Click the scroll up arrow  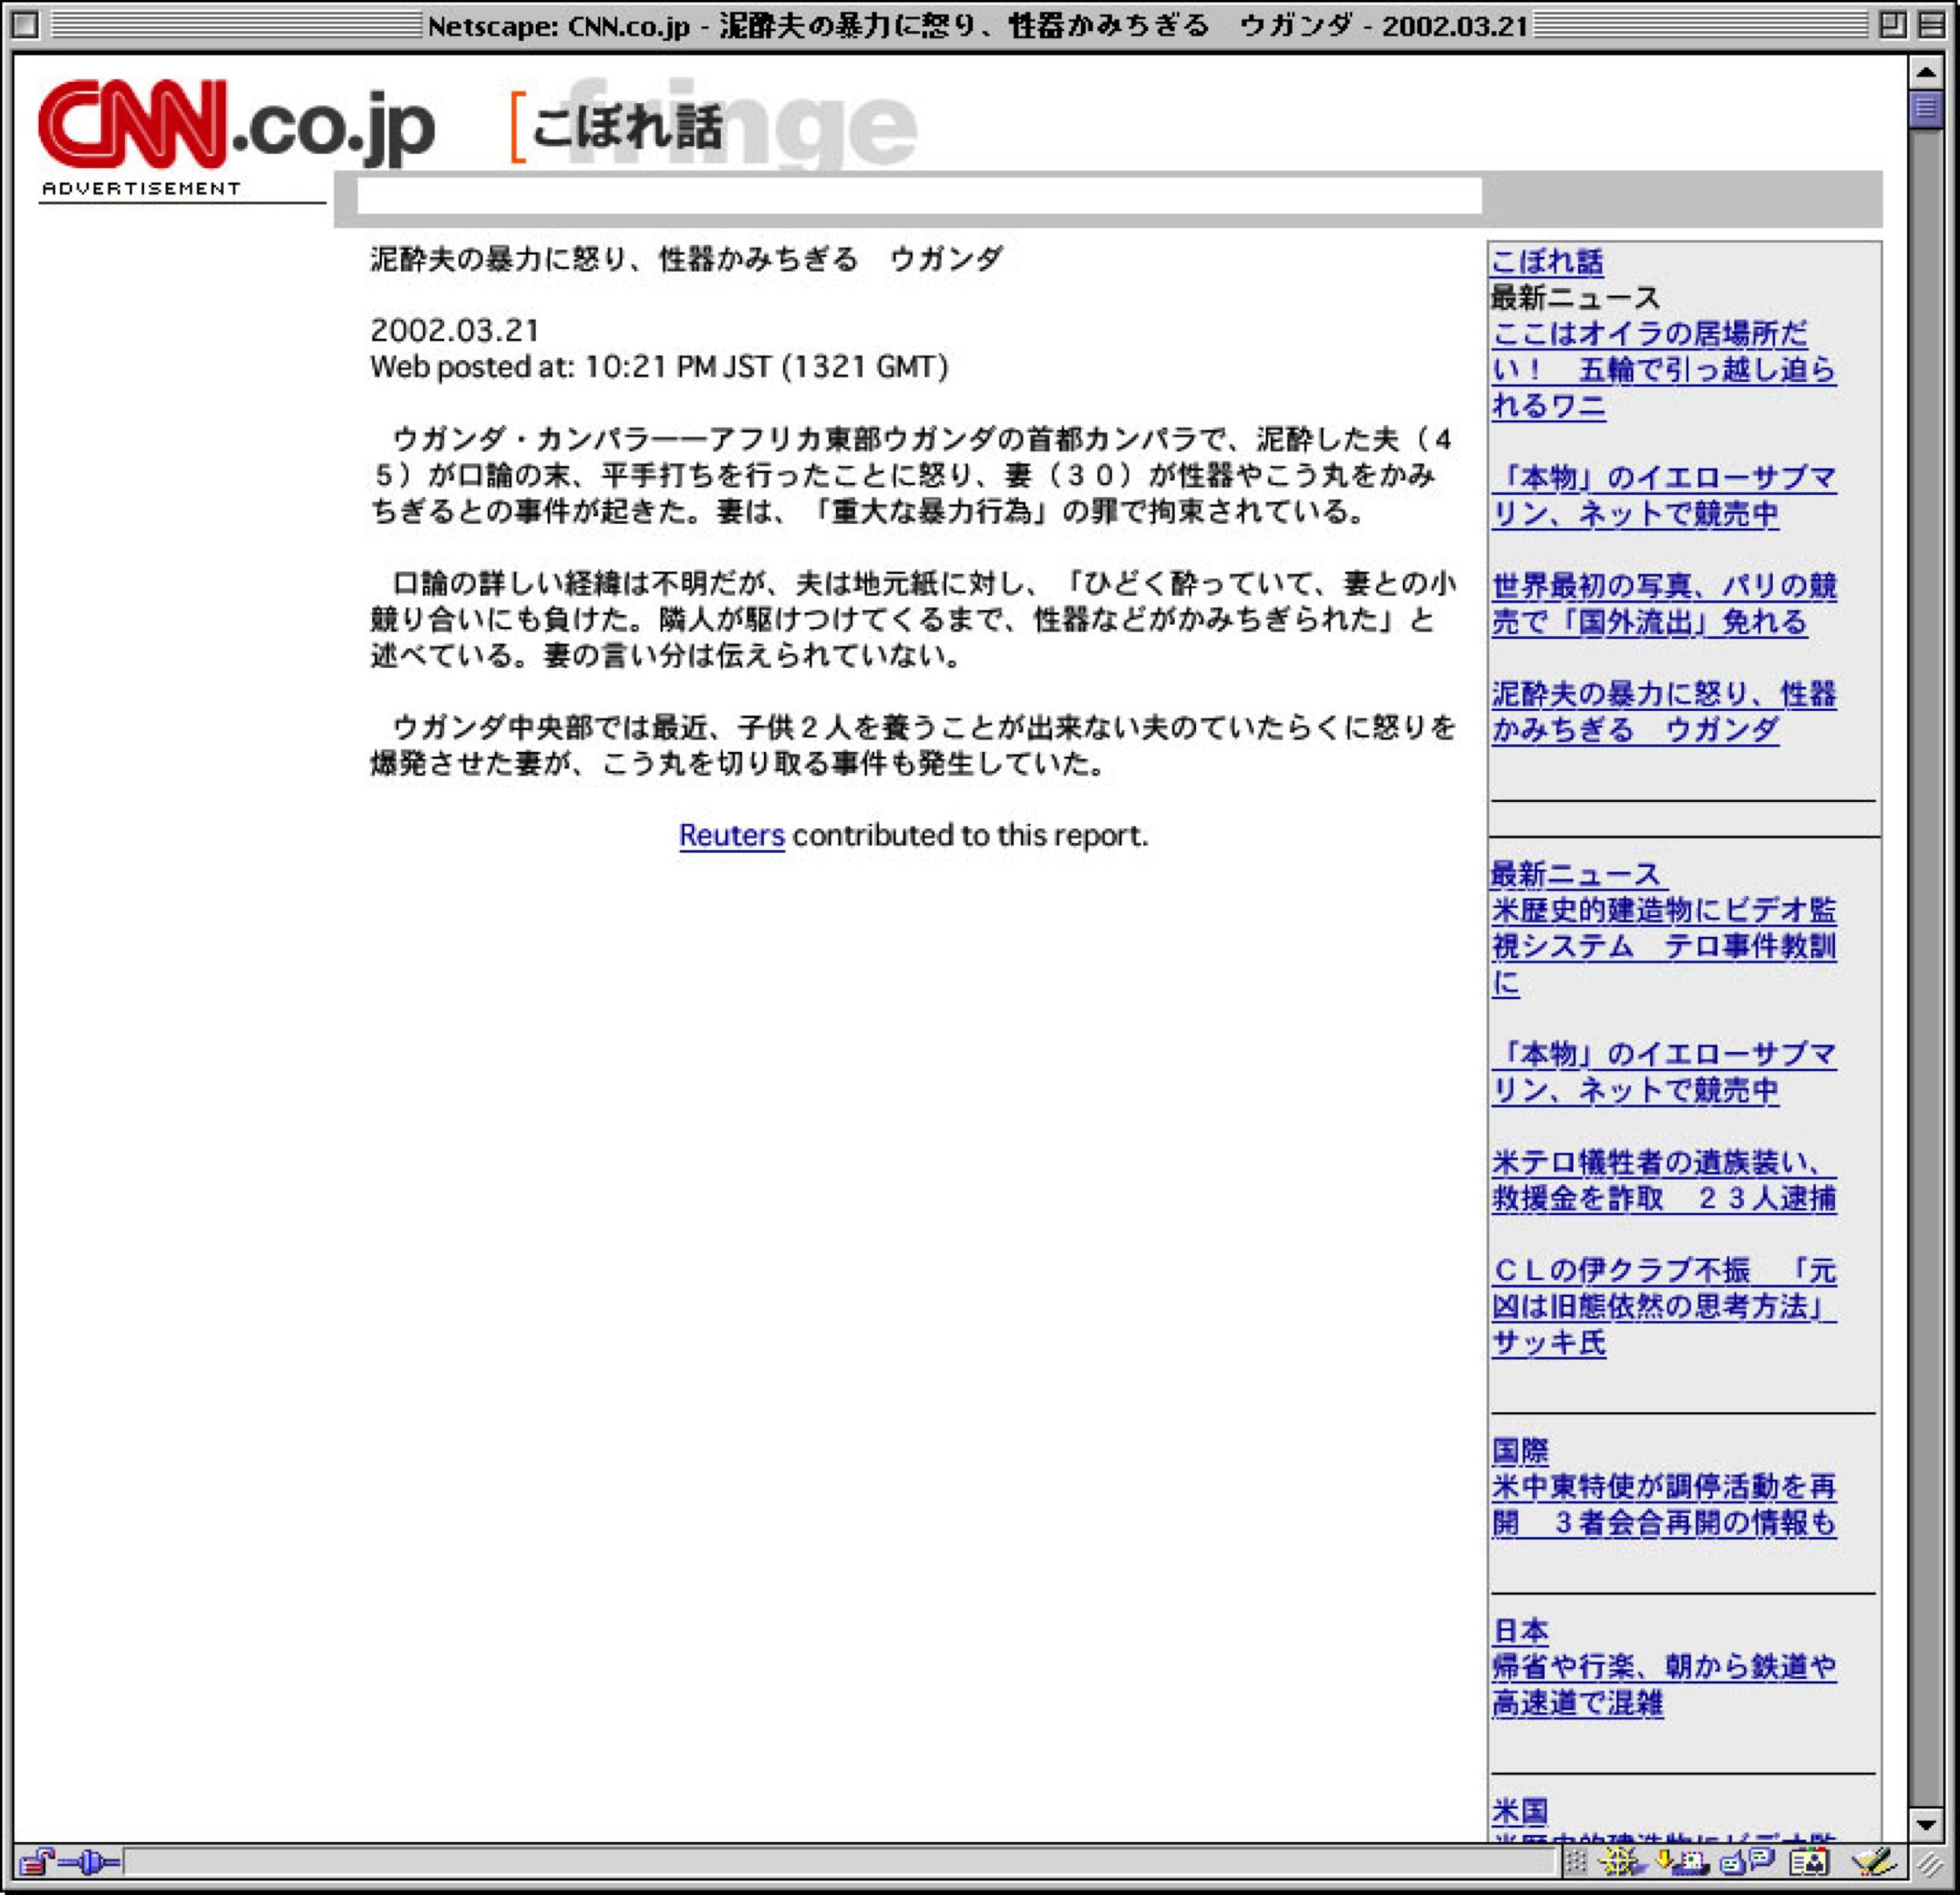[x=1925, y=72]
